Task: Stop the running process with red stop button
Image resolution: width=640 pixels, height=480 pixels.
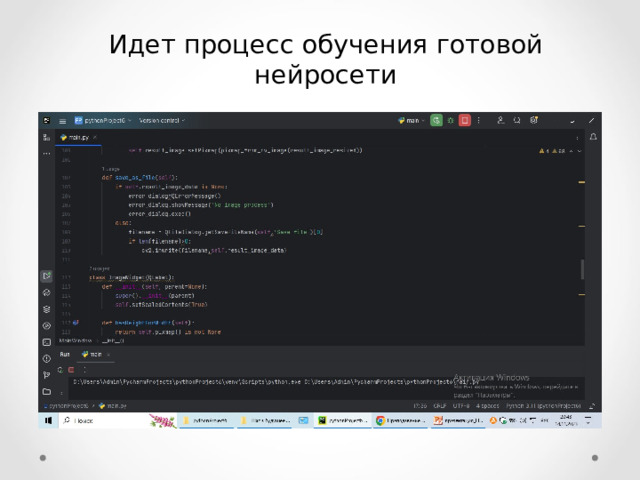Action: pyautogui.click(x=464, y=120)
